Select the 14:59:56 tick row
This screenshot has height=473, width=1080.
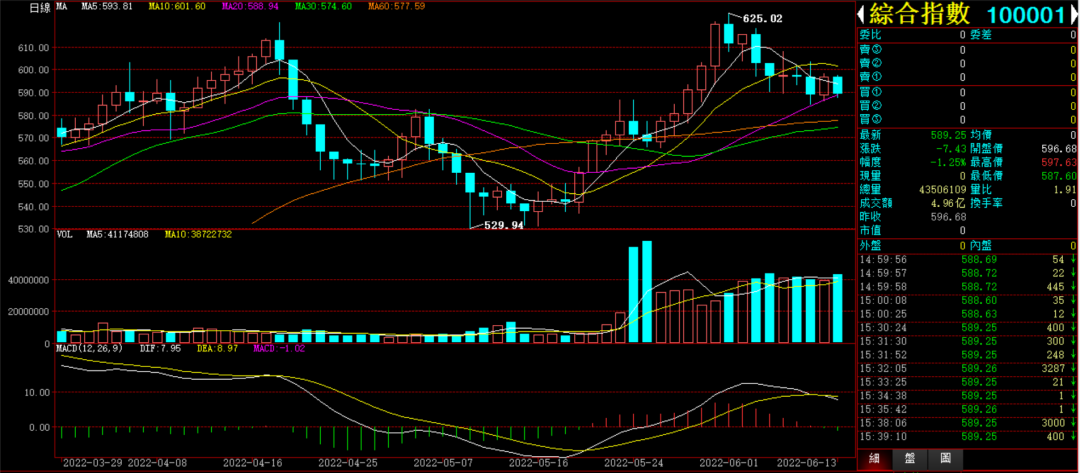pos(968,259)
